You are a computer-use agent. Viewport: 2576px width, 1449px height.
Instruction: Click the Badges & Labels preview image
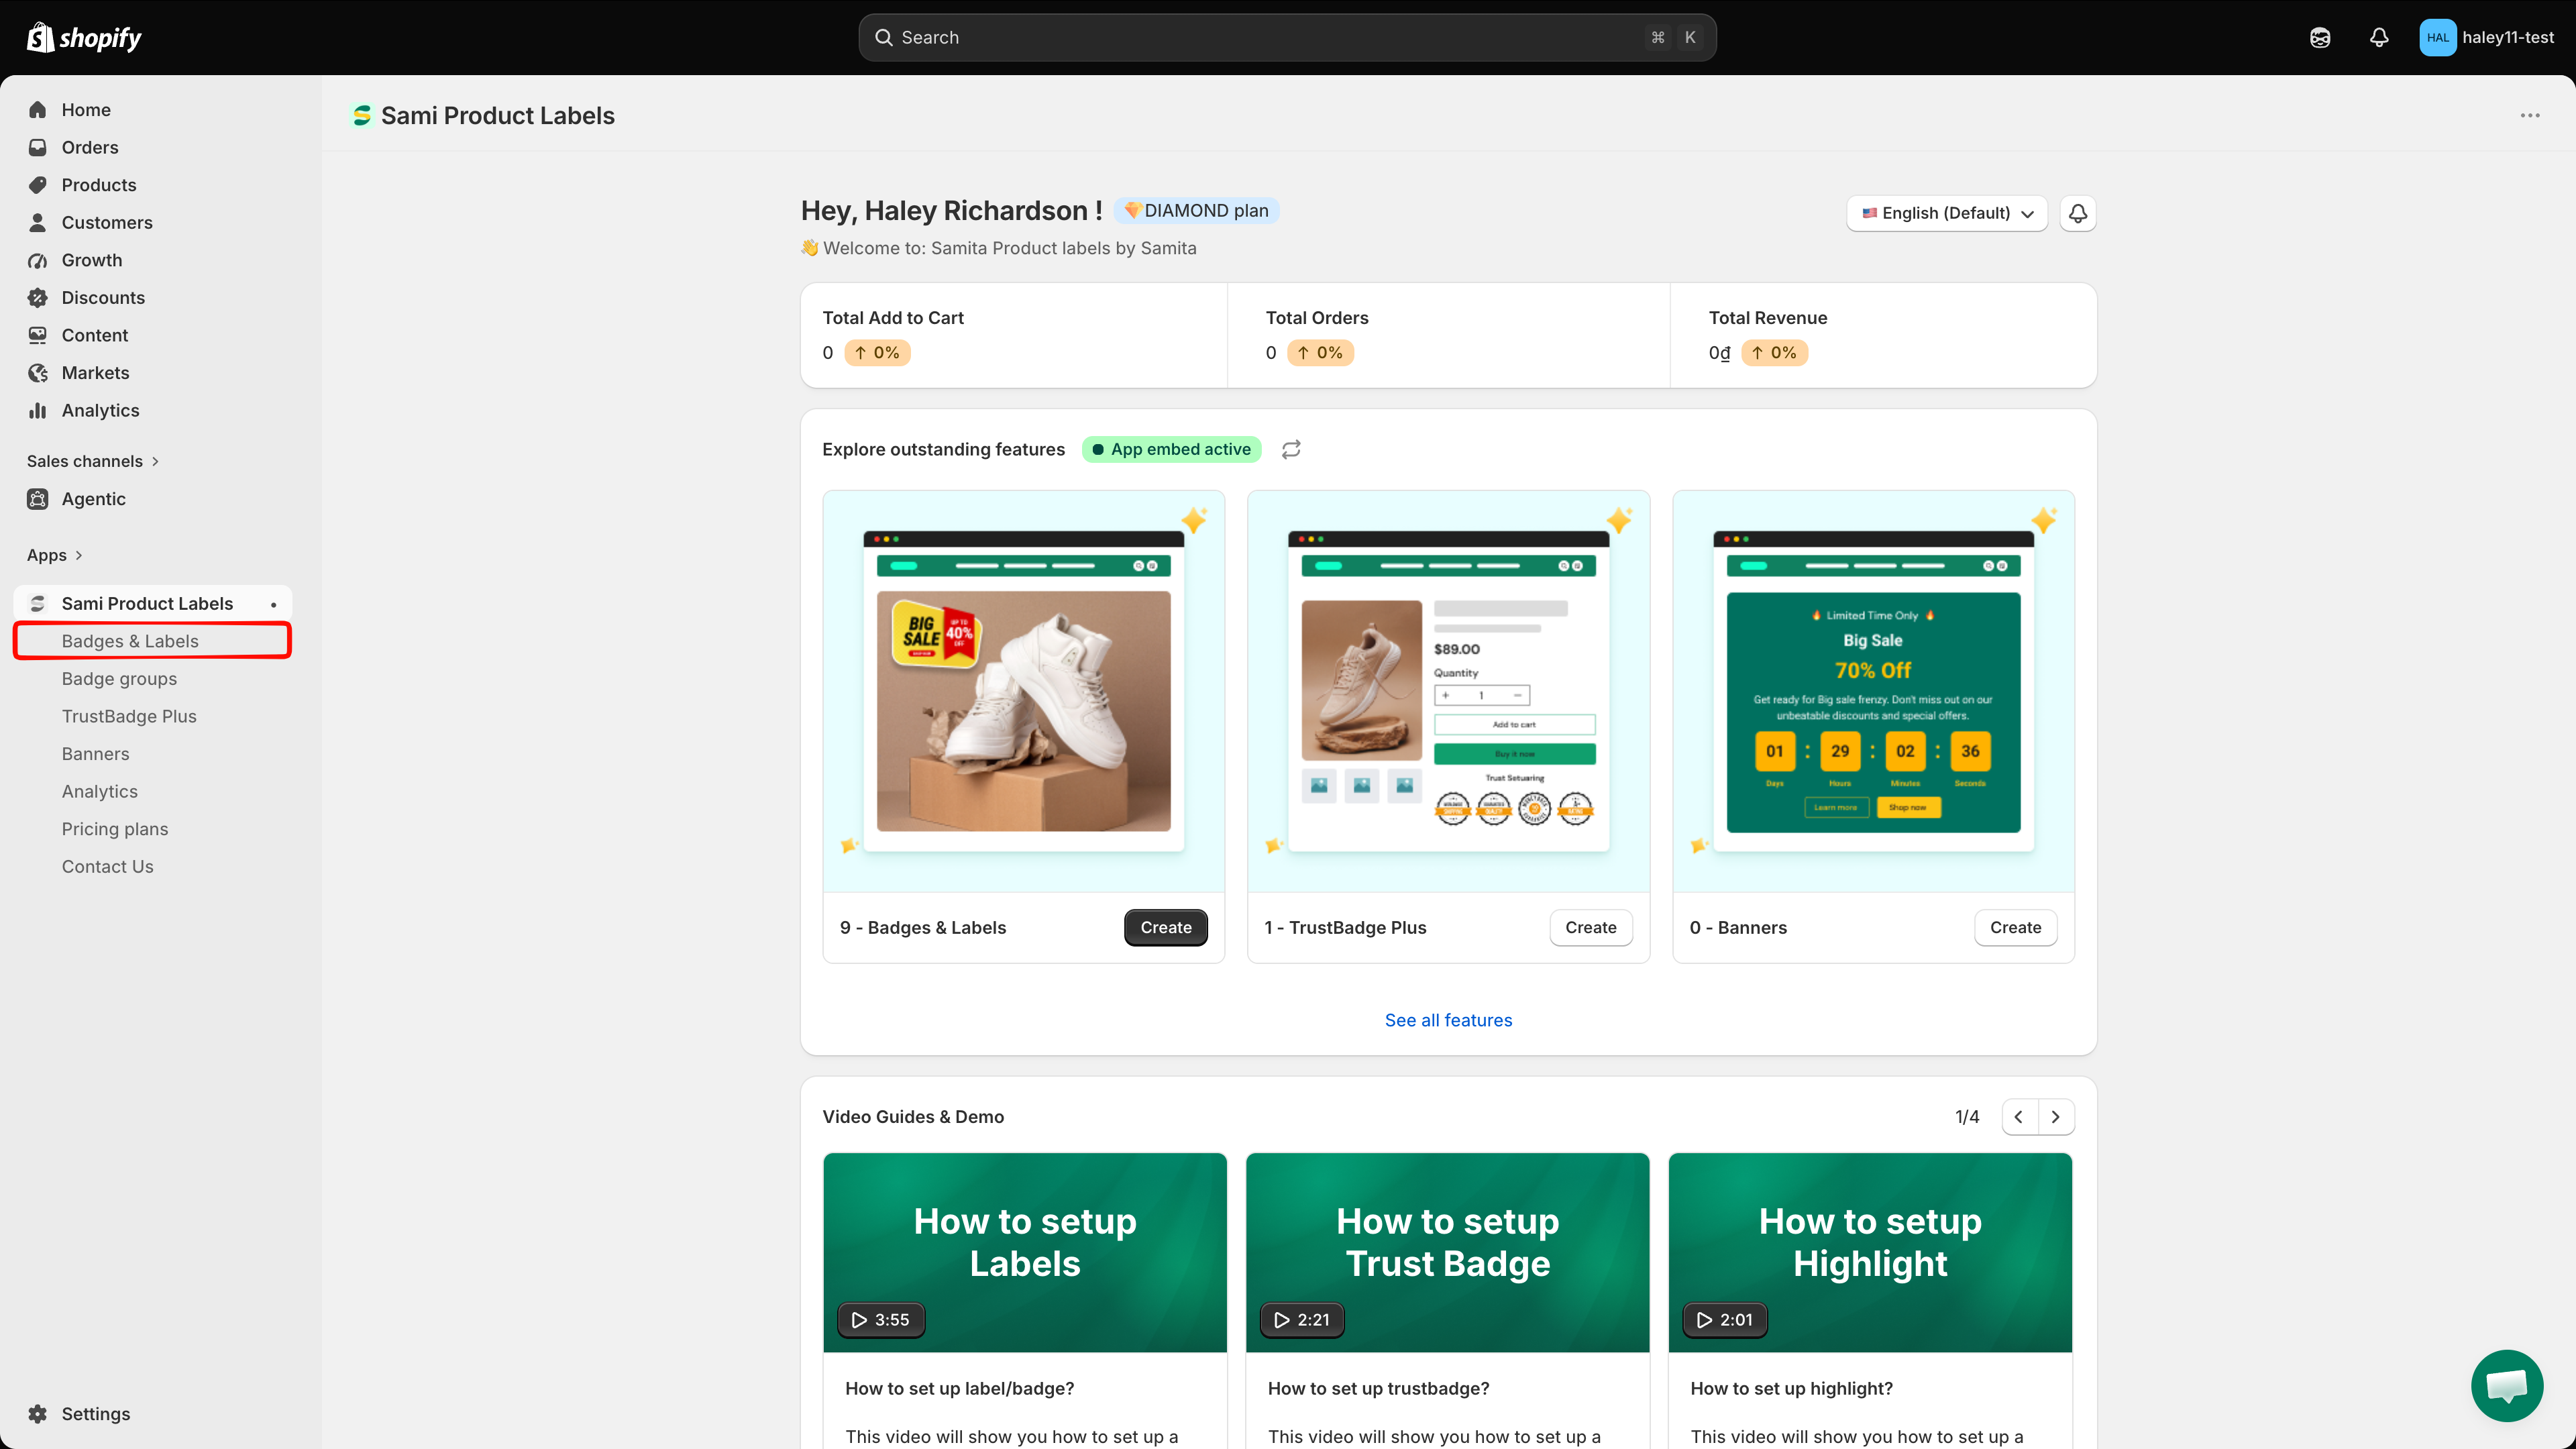(1023, 691)
